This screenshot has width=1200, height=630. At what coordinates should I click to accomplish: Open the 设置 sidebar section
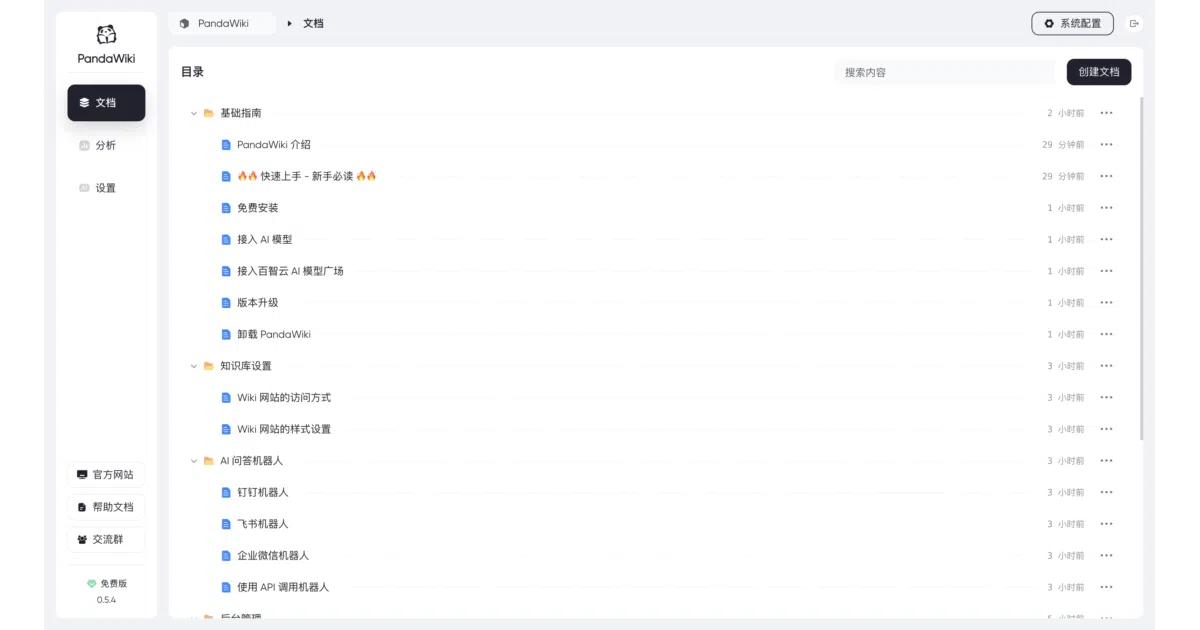tap(106, 188)
